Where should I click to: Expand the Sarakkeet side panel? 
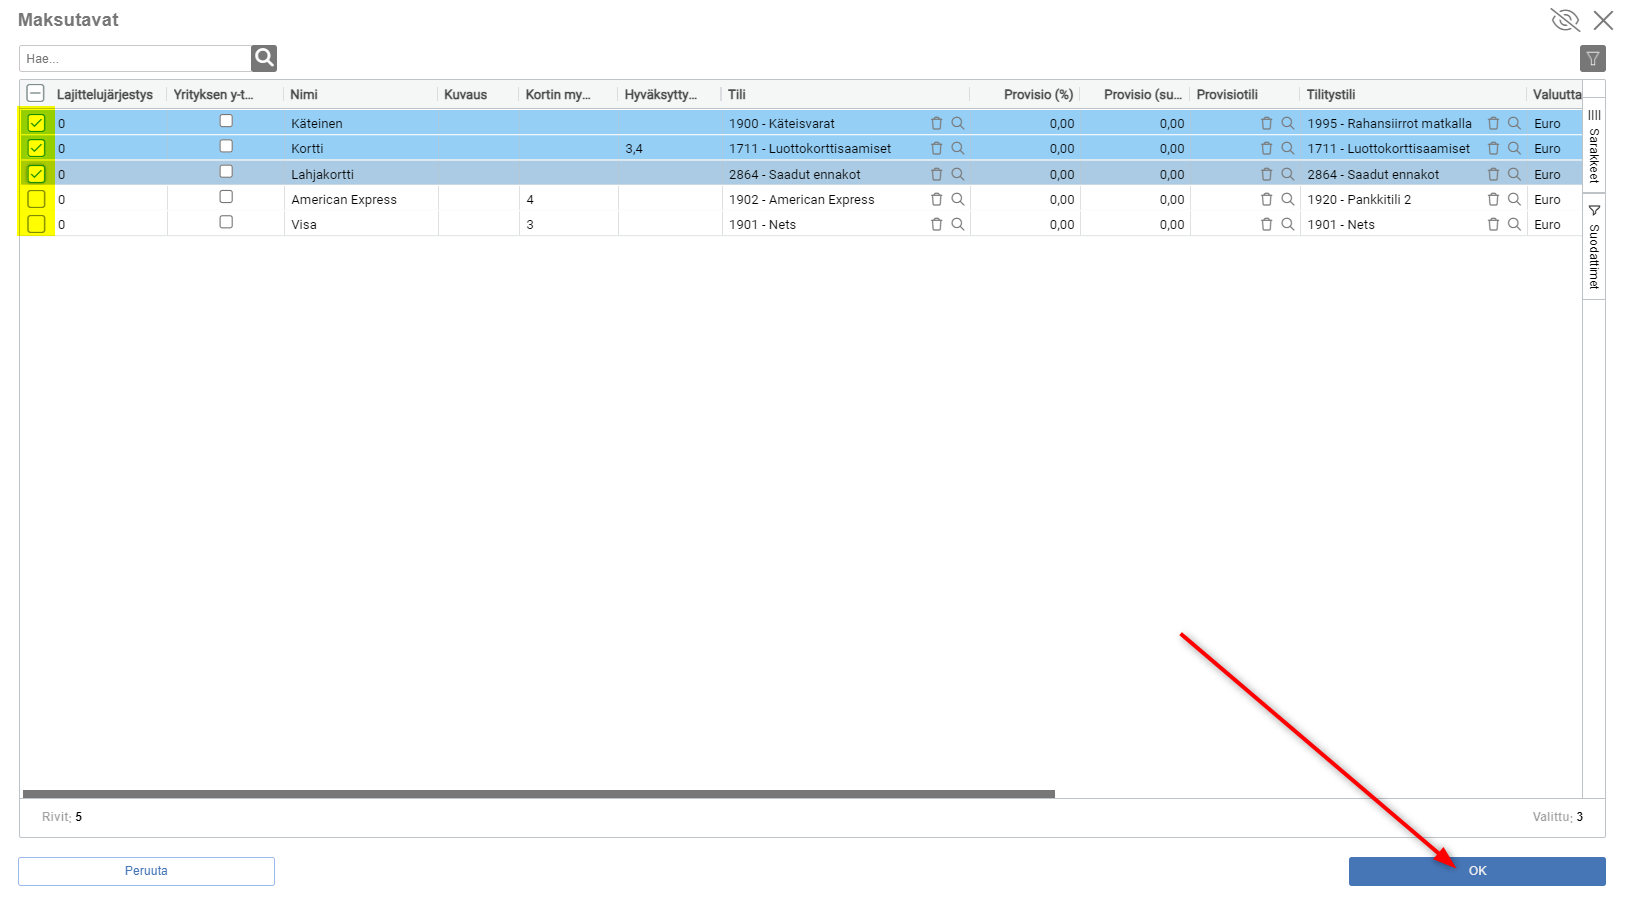click(x=1594, y=146)
